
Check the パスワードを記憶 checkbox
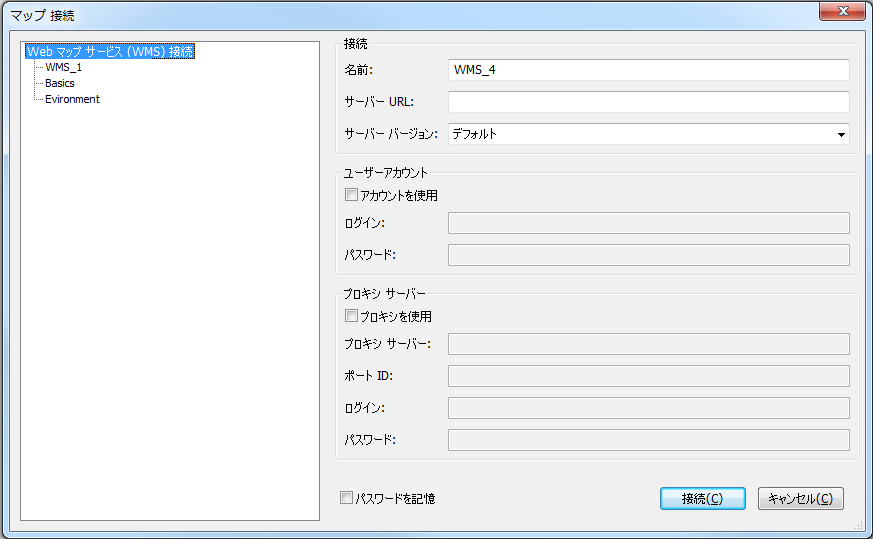(346, 498)
